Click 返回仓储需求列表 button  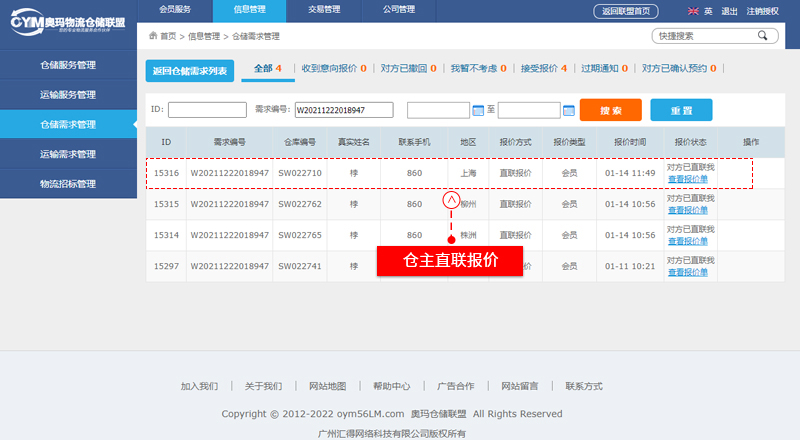point(190,70)
